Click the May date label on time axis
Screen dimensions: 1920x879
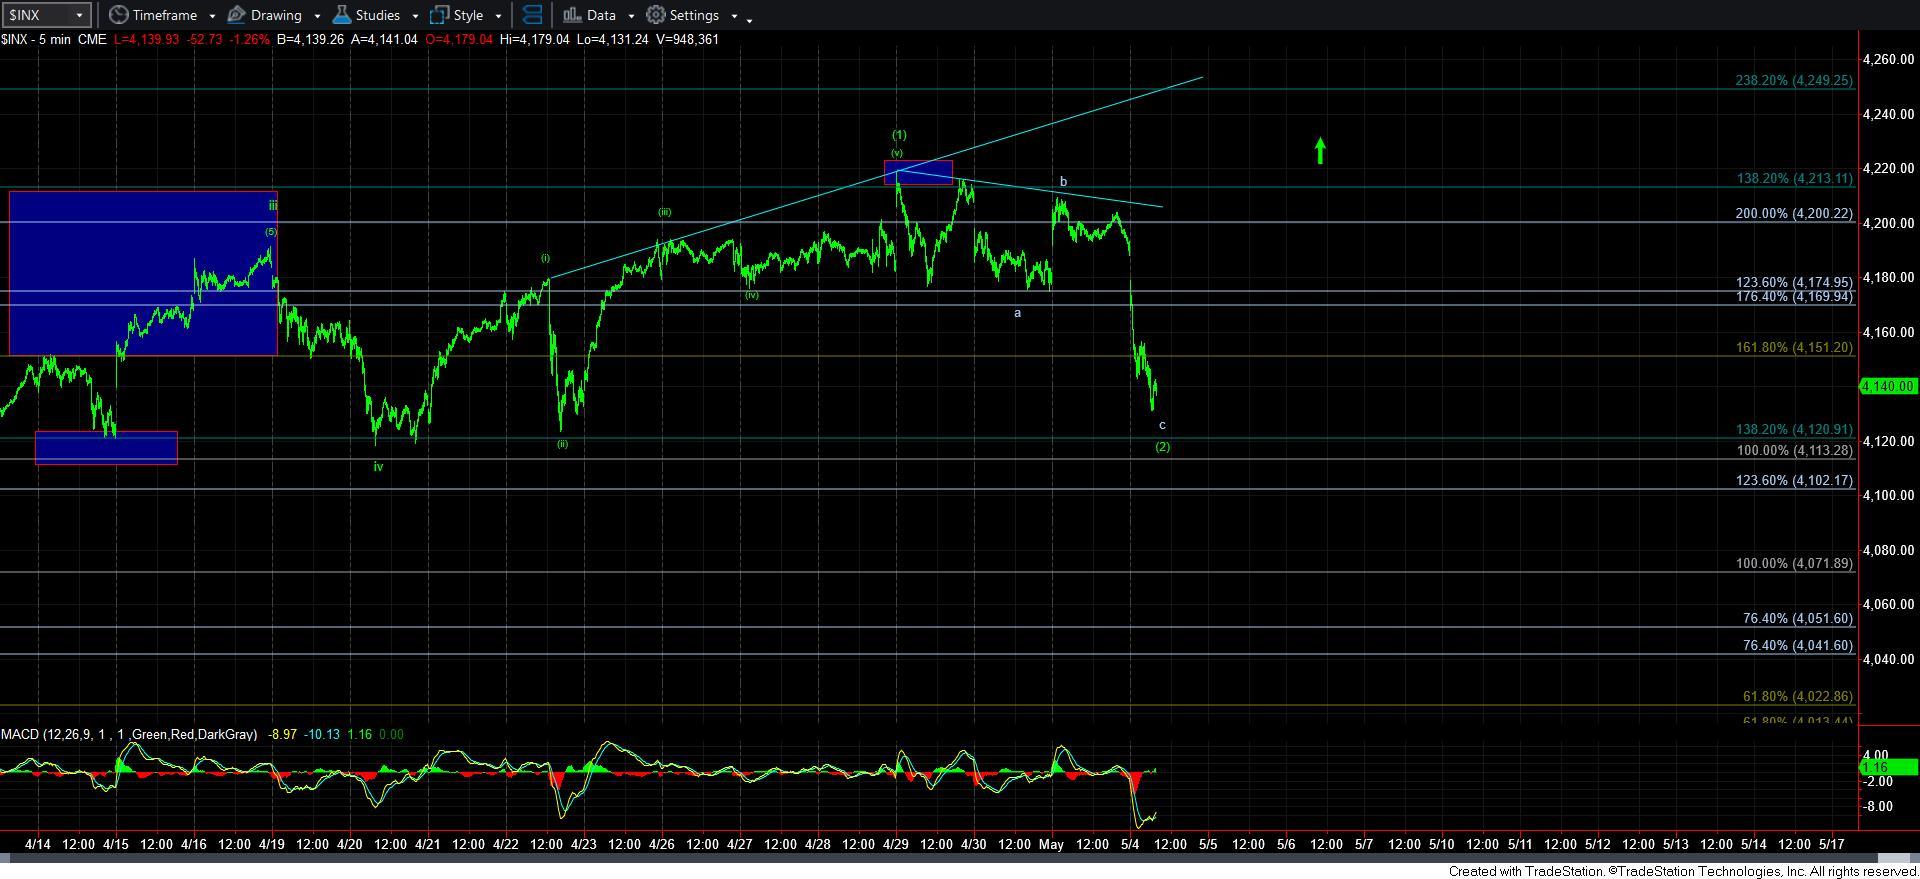1051,844
